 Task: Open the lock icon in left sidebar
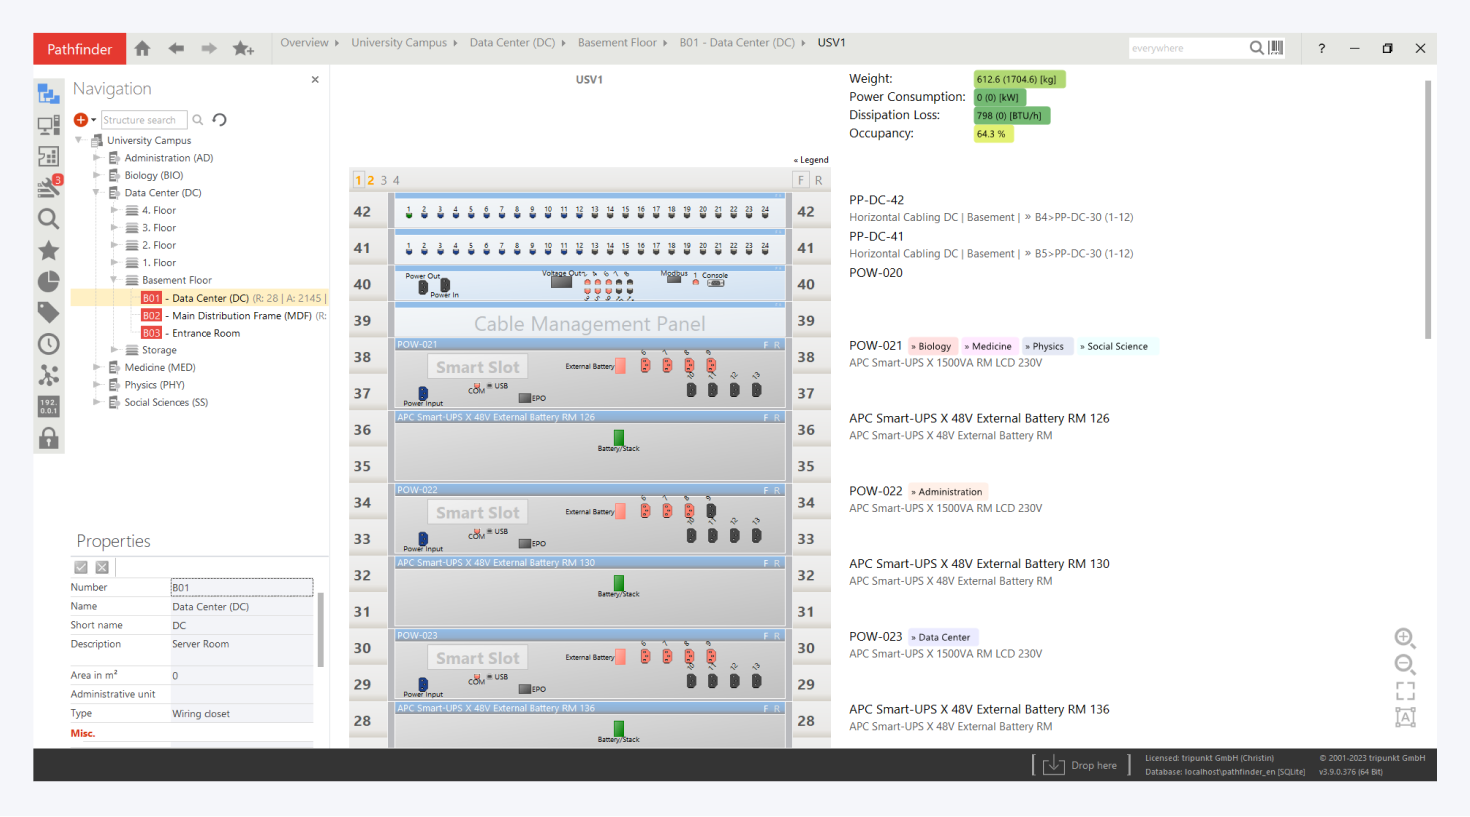[48, 438]
